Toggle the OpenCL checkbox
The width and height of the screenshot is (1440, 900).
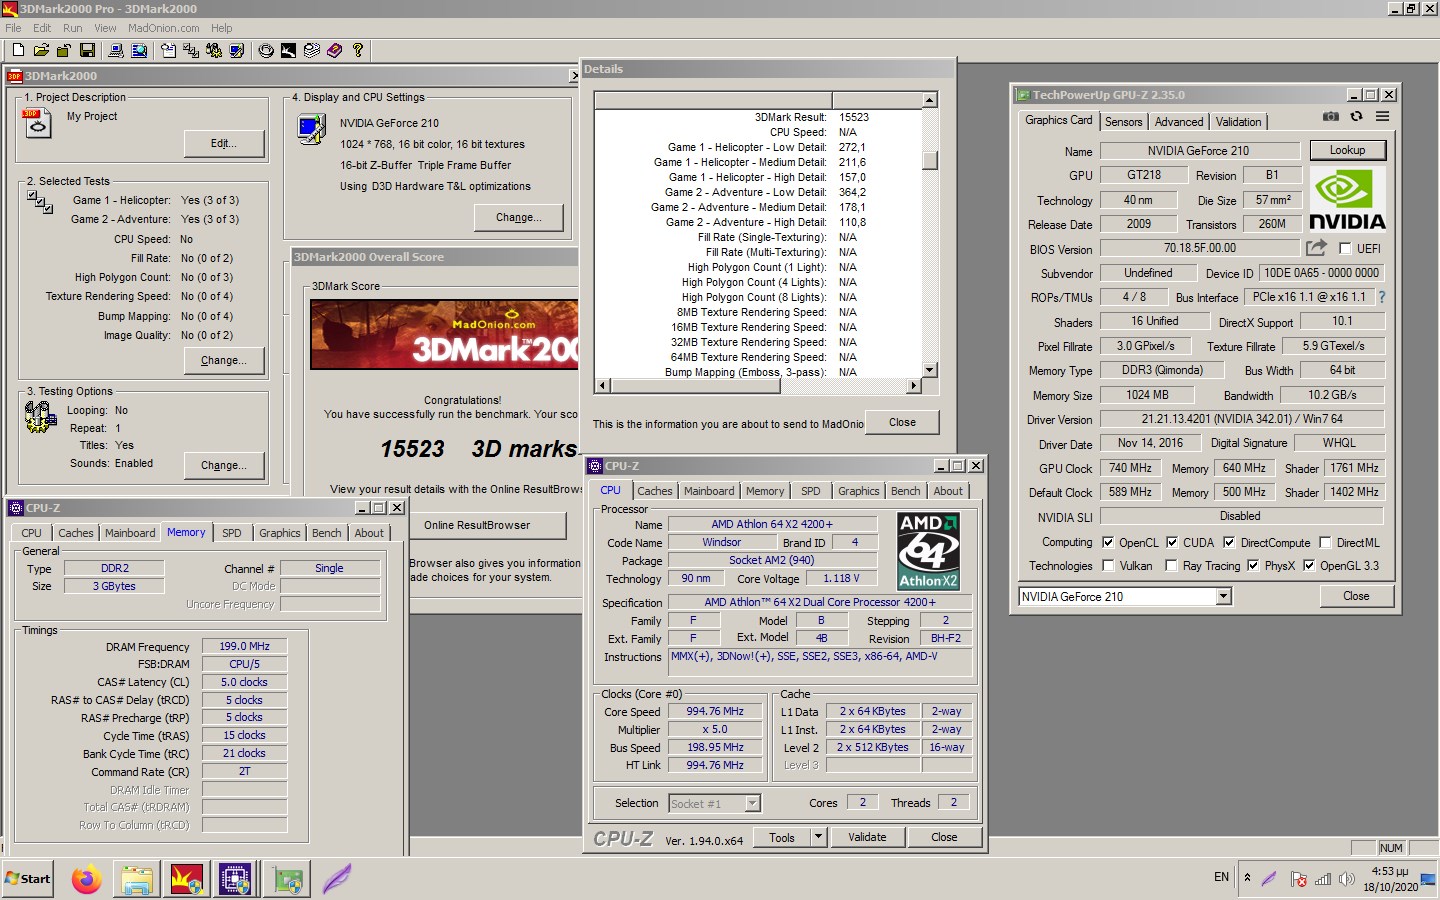pyautogui.click(x=1108, y=543)
